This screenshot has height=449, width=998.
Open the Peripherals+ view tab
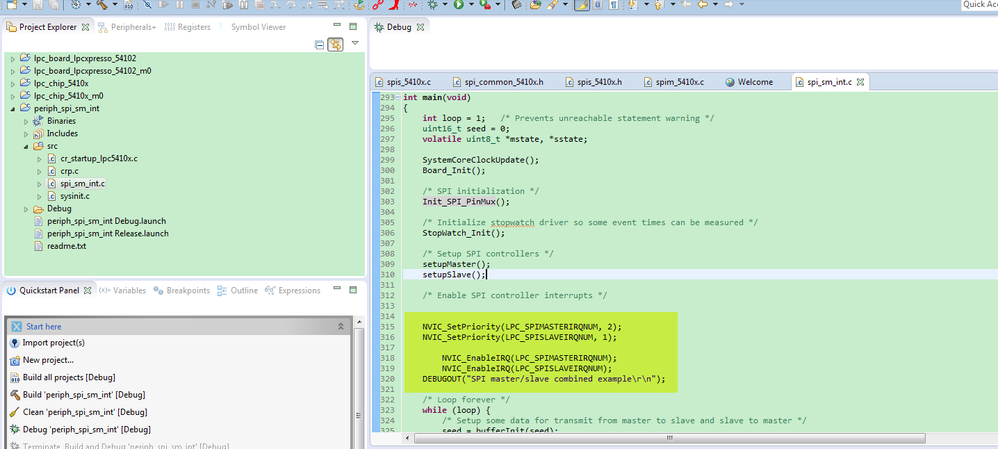click(x=127, y=27)
